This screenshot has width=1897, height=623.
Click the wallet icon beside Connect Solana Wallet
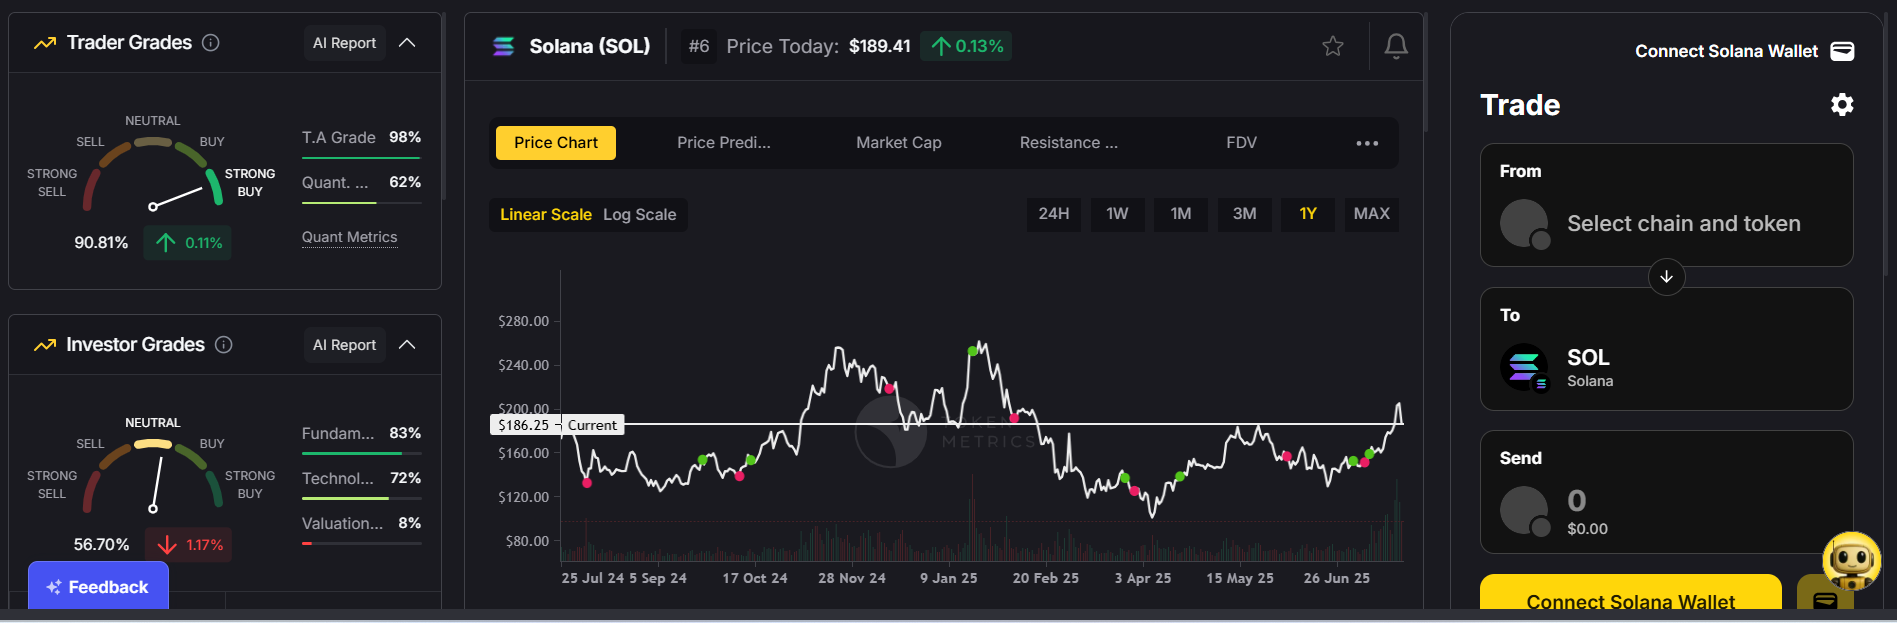[1842, 51]
